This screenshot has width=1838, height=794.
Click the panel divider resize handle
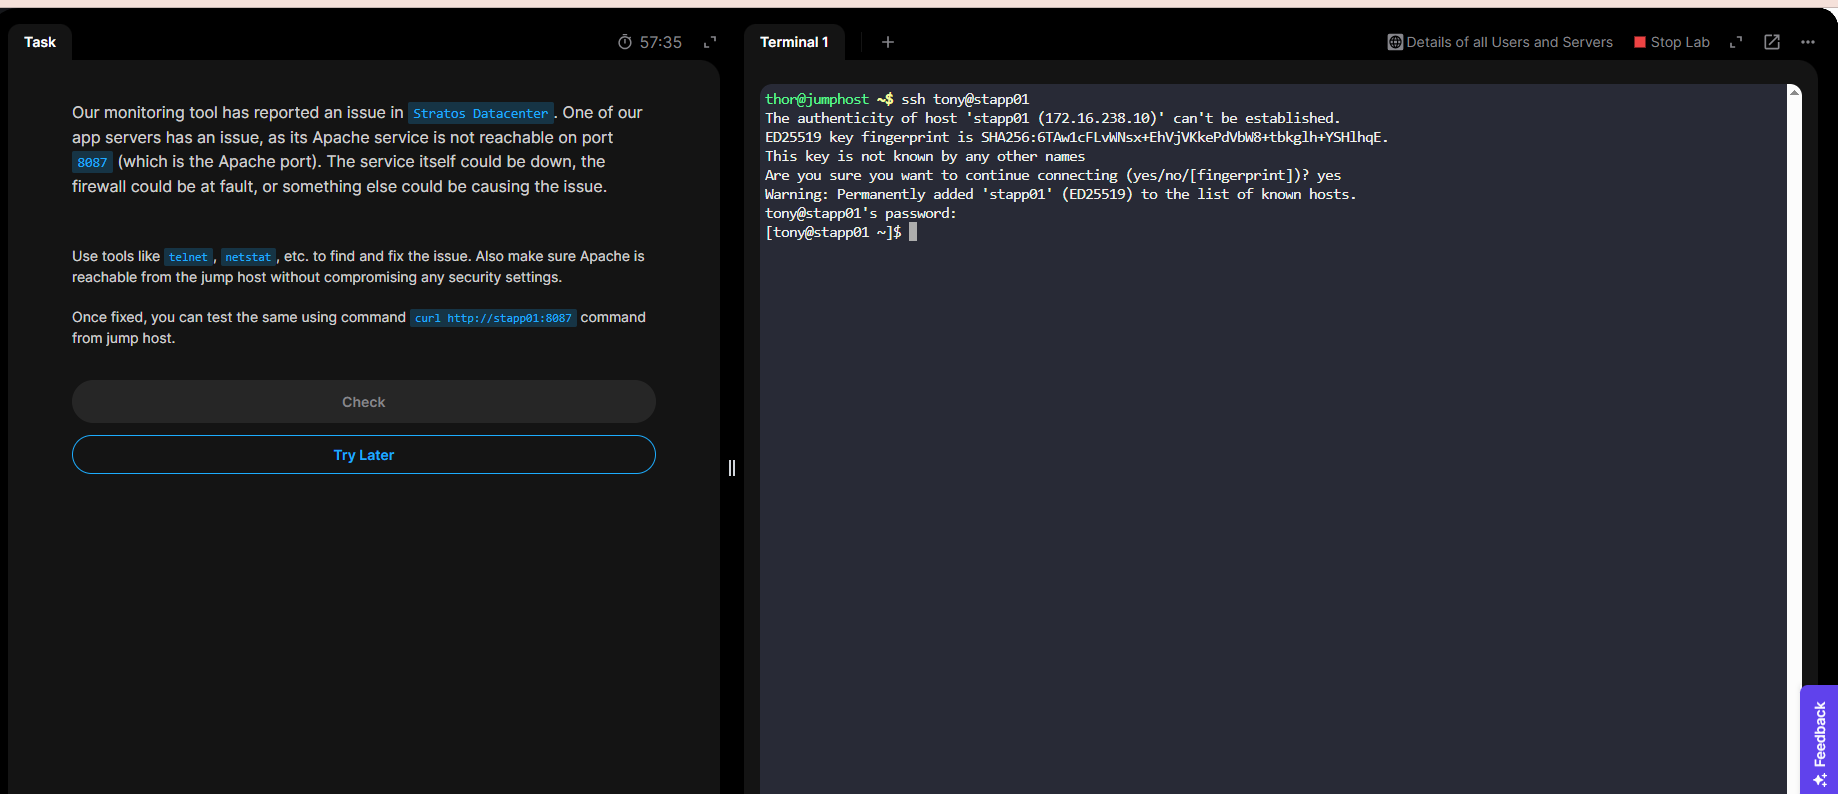click(732, 468)
